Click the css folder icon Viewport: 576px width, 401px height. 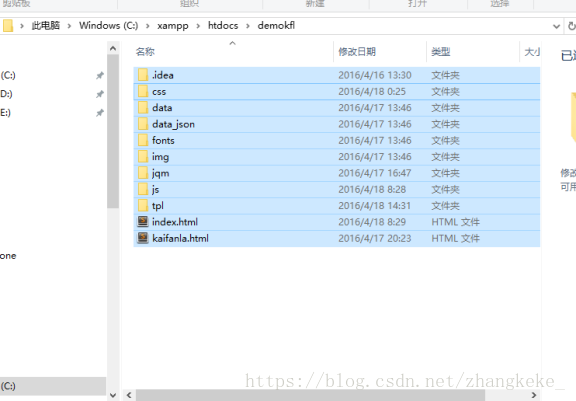[x=143, y=91]
